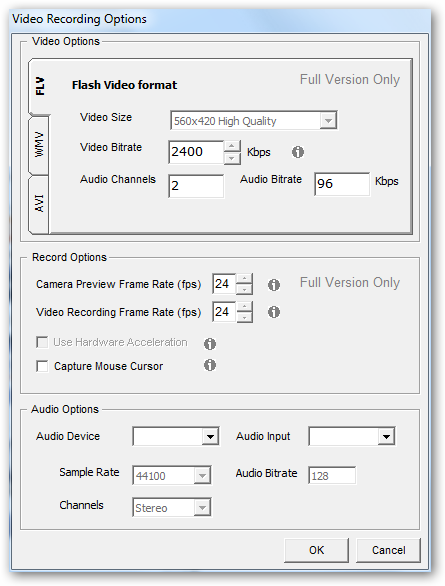
Task: Confirm settings with the OK button
Action: pos(316,550)
